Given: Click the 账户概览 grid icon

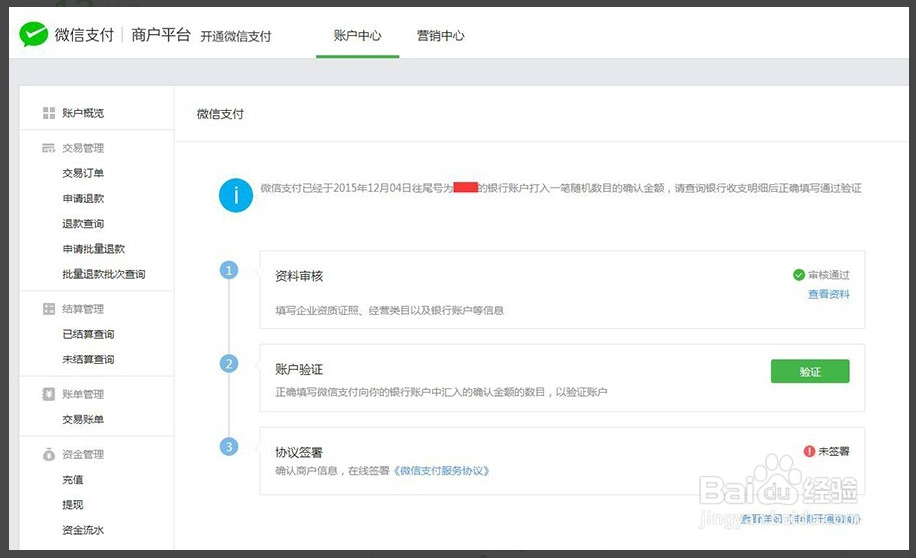Looking at the screenshot, I should pyautogui.click(x=48, y=113).
